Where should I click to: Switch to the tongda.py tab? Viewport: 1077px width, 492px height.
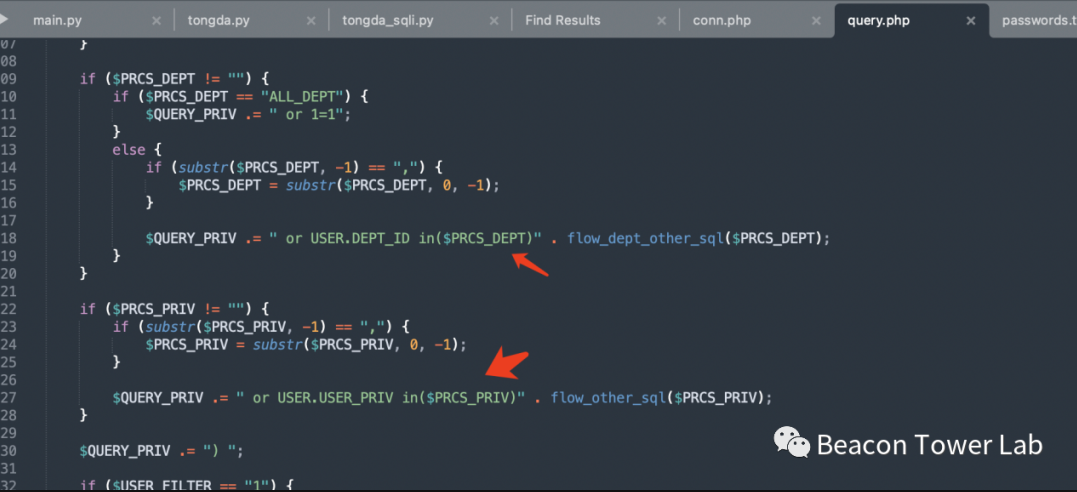click(x=218, y=21)
